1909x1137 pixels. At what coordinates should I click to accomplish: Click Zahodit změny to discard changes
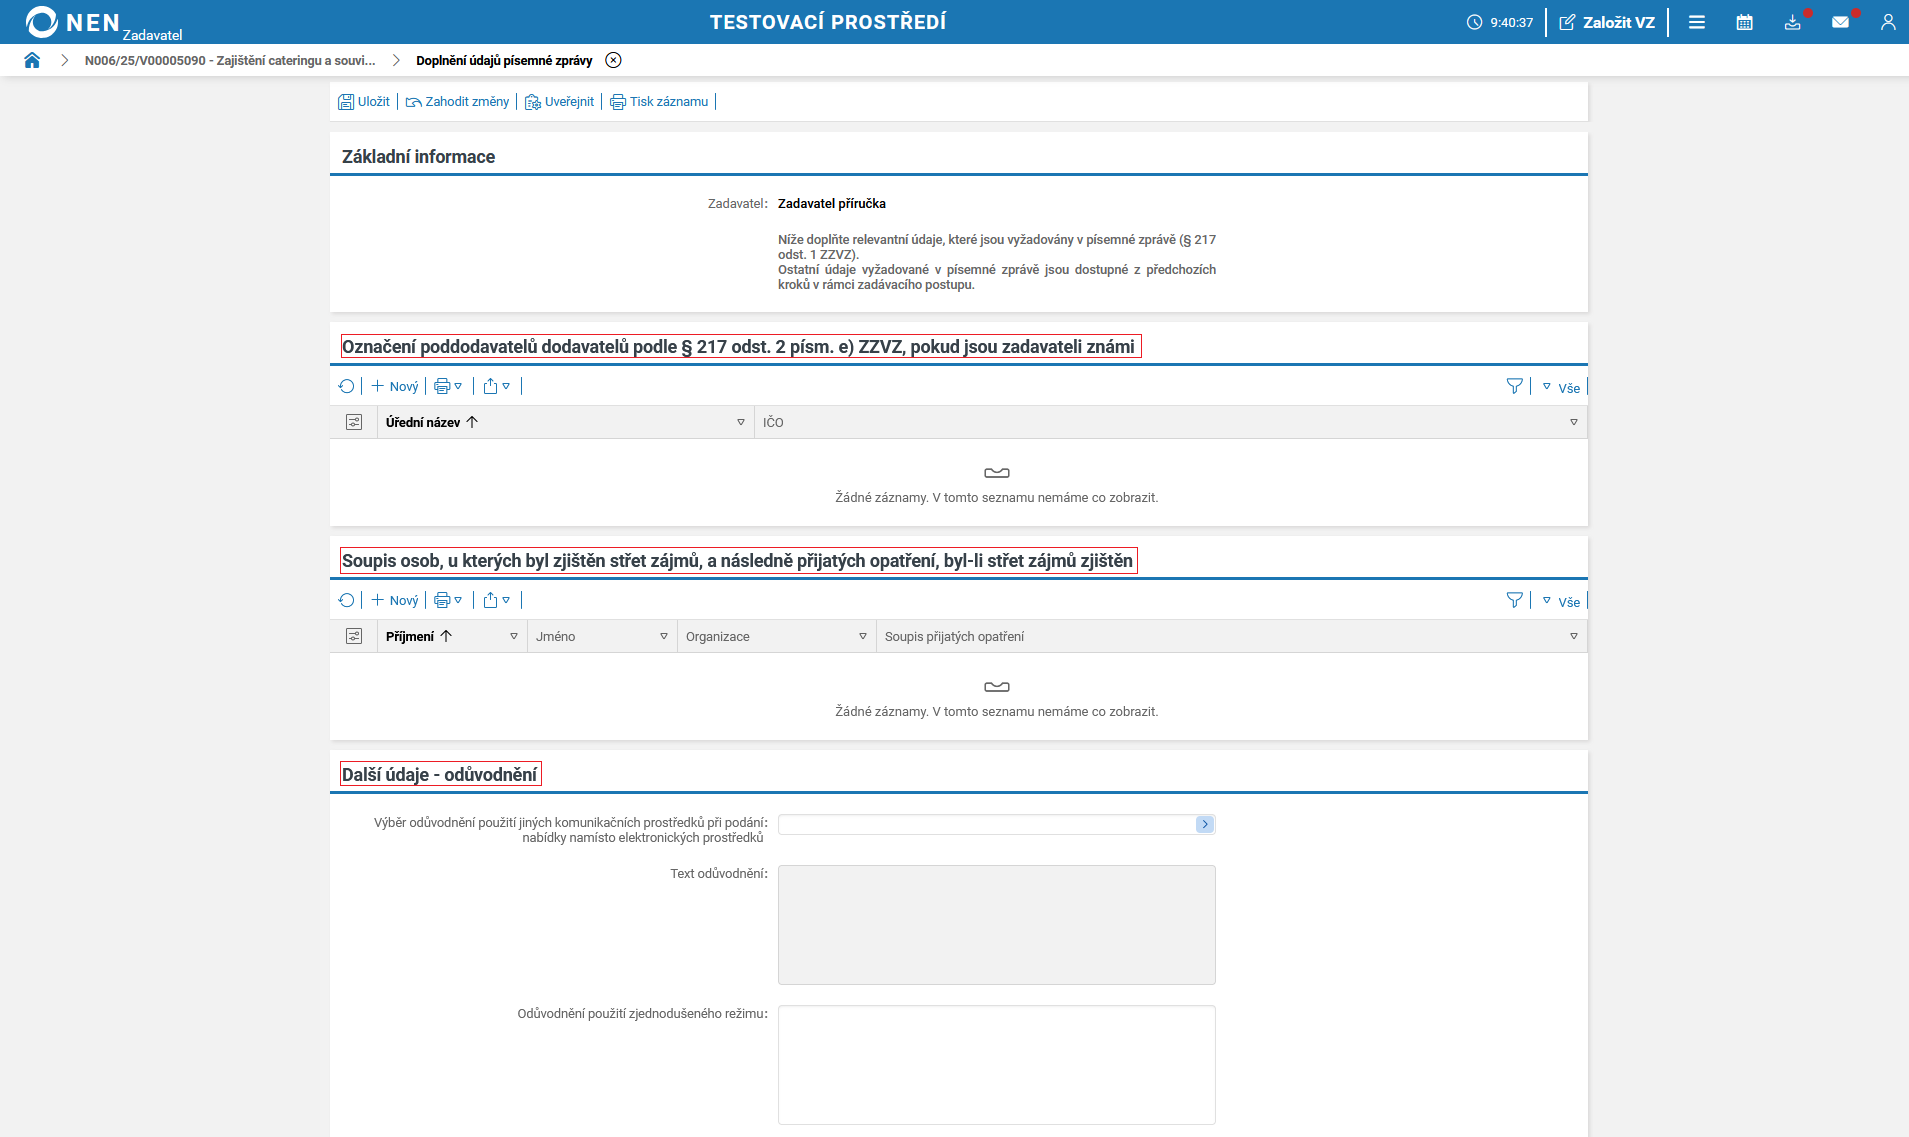pyautogui.click(x=457, y=101)
